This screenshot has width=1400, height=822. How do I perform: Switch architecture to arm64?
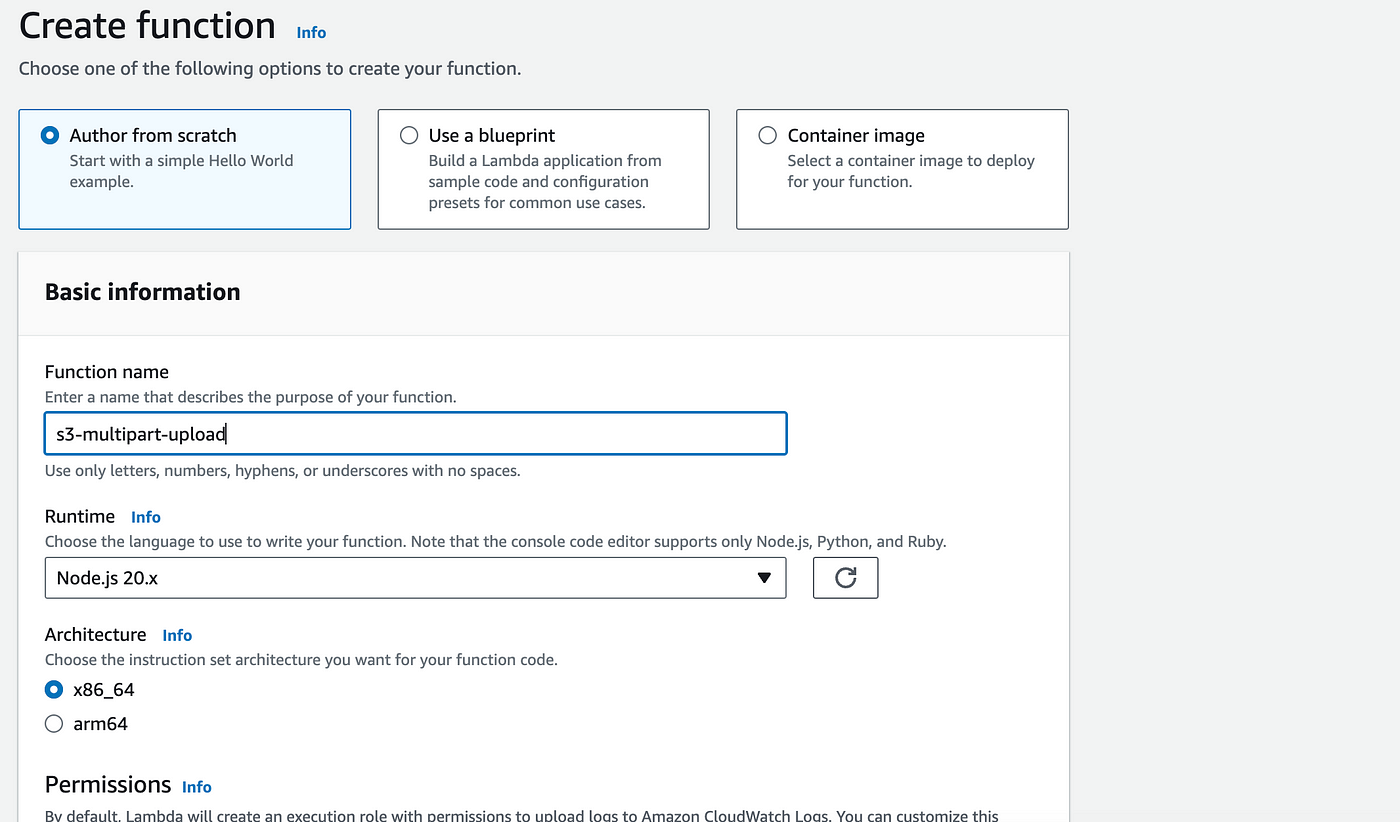pos(53,723)
